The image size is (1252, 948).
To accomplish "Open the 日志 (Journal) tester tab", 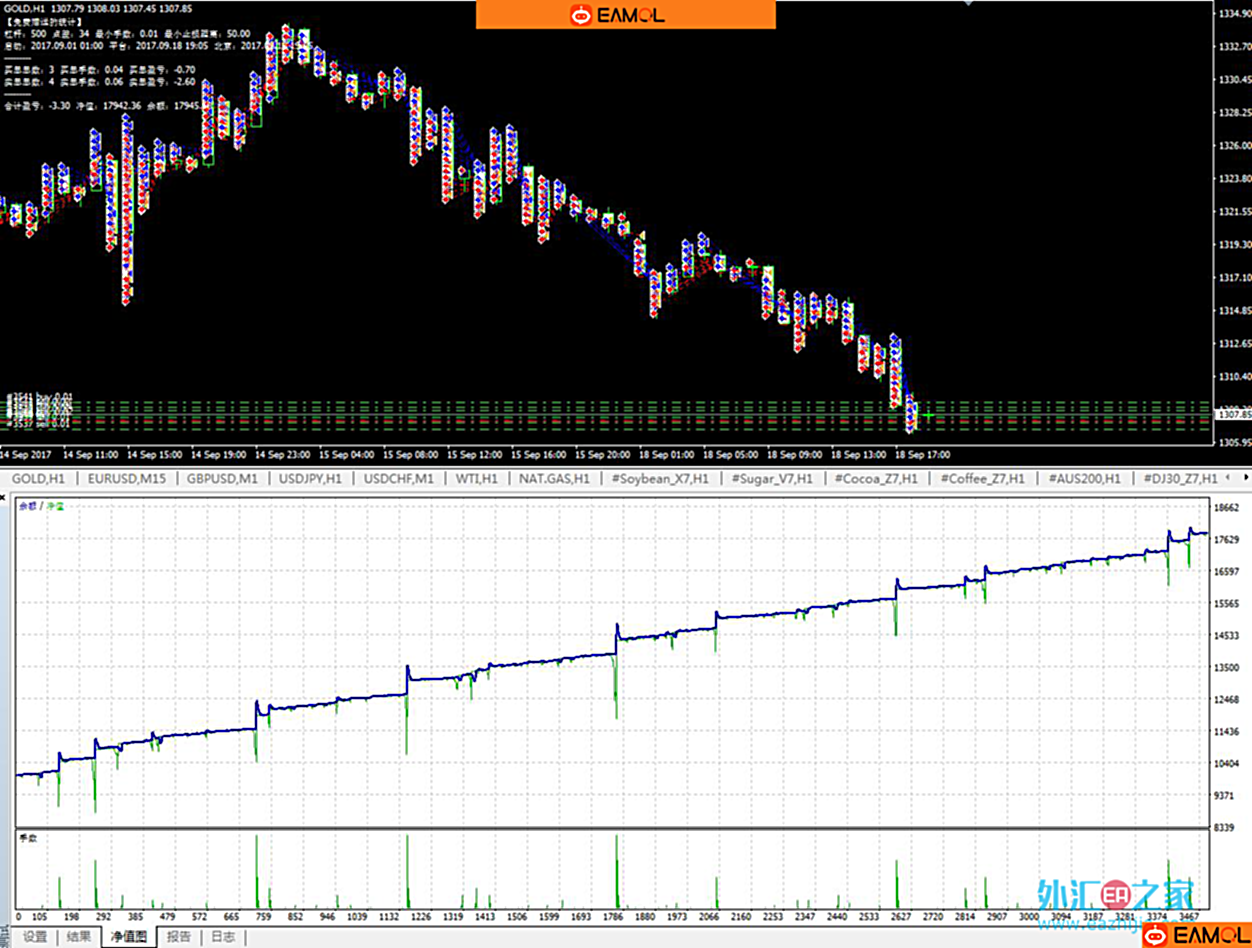I will click(x=223, y=937).
